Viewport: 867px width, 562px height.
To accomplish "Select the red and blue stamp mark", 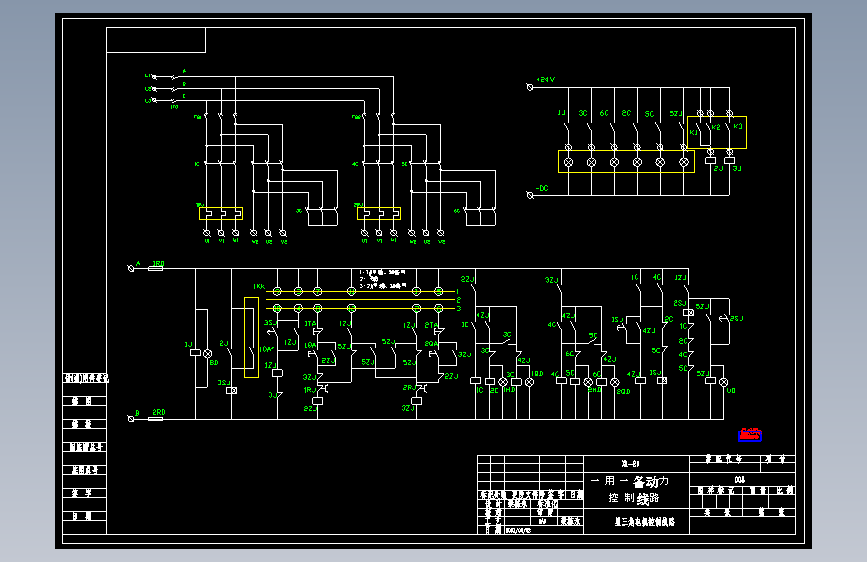I will tap(750, 435).
